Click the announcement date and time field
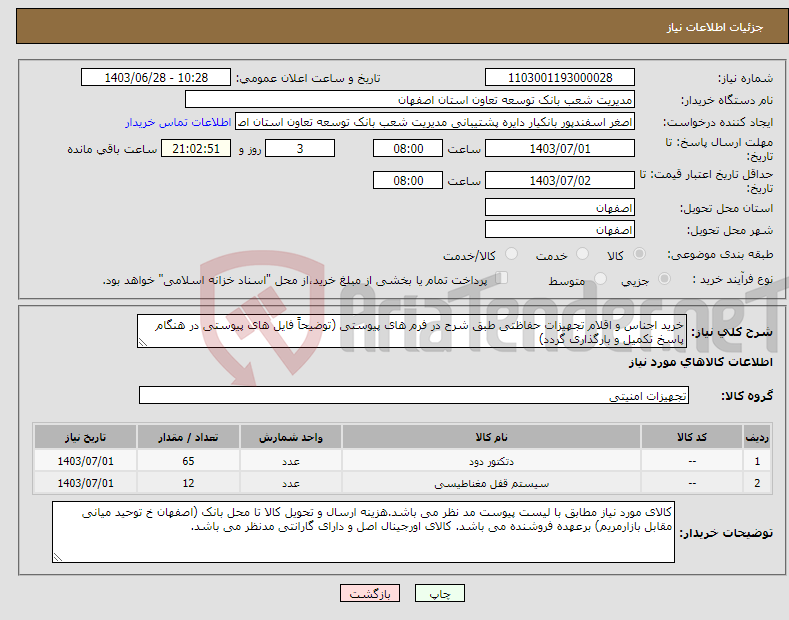The height and width of the screenshot is (620, 789). coord(156,78)
